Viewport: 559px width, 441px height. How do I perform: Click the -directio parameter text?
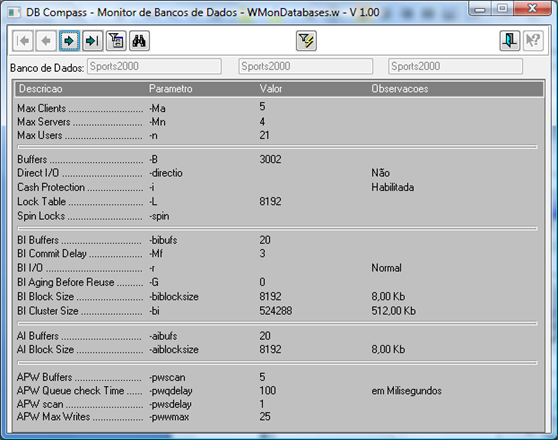pyautogui.click(x=166, y=173)
